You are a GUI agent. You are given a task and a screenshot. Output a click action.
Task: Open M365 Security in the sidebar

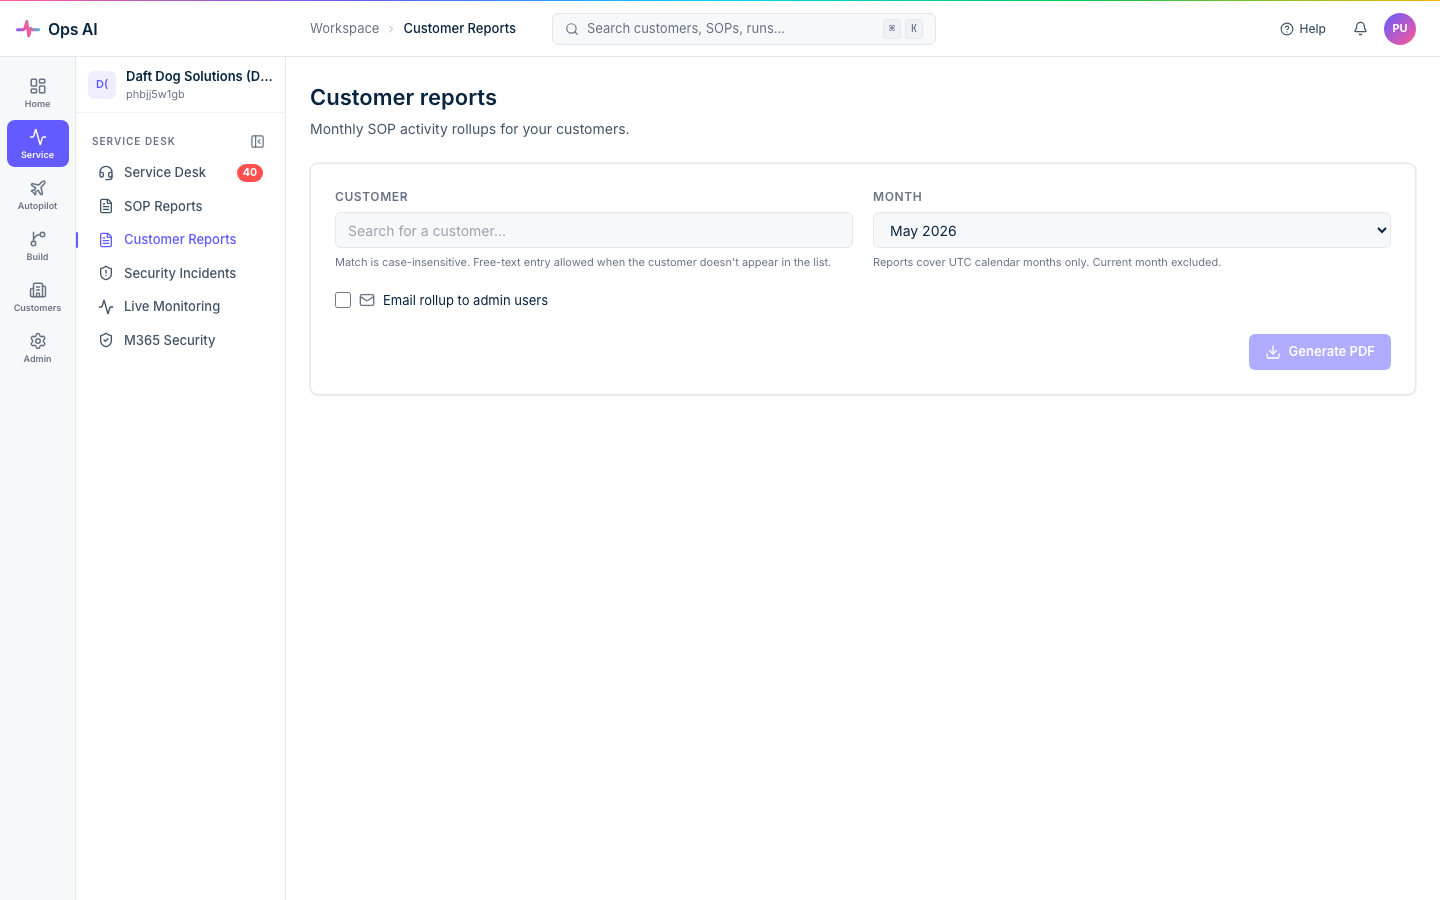pyautogui.click(x=180, y=340)
